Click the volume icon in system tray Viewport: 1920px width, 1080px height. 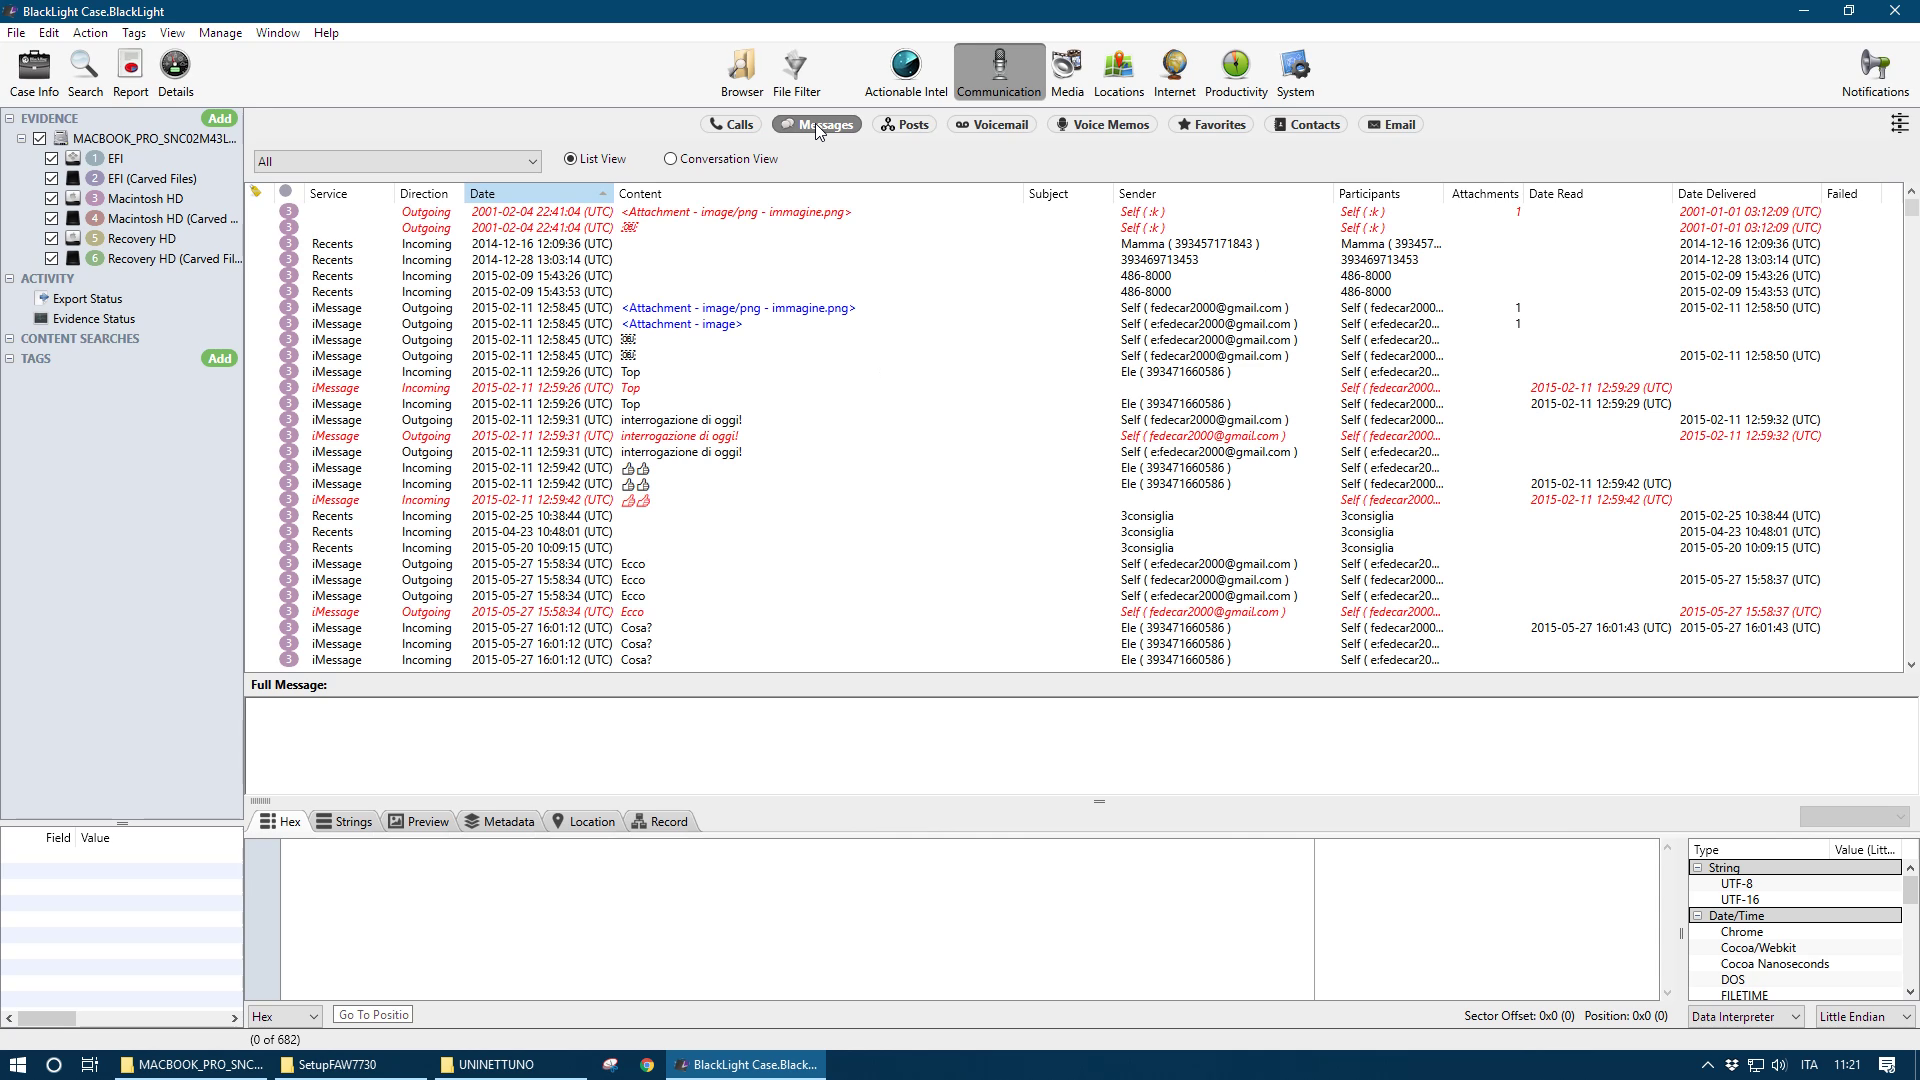point(1779,1065)
